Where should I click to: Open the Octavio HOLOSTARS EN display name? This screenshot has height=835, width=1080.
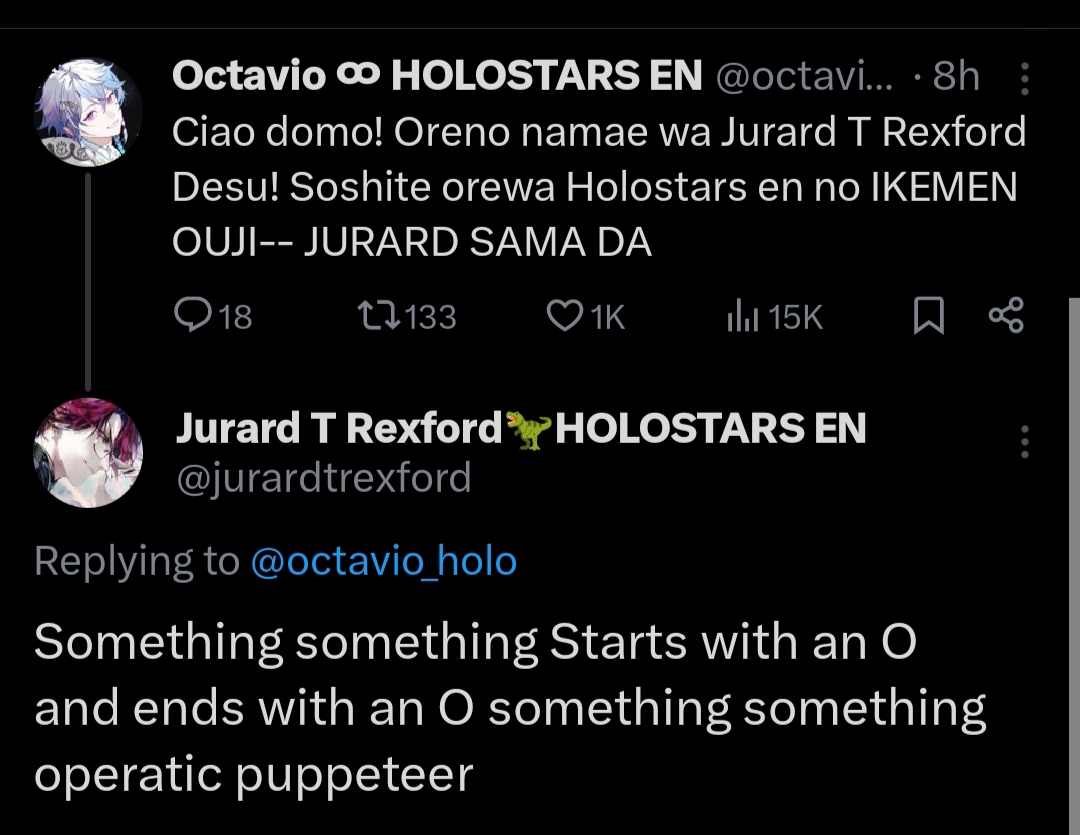[x=437, y=76]
